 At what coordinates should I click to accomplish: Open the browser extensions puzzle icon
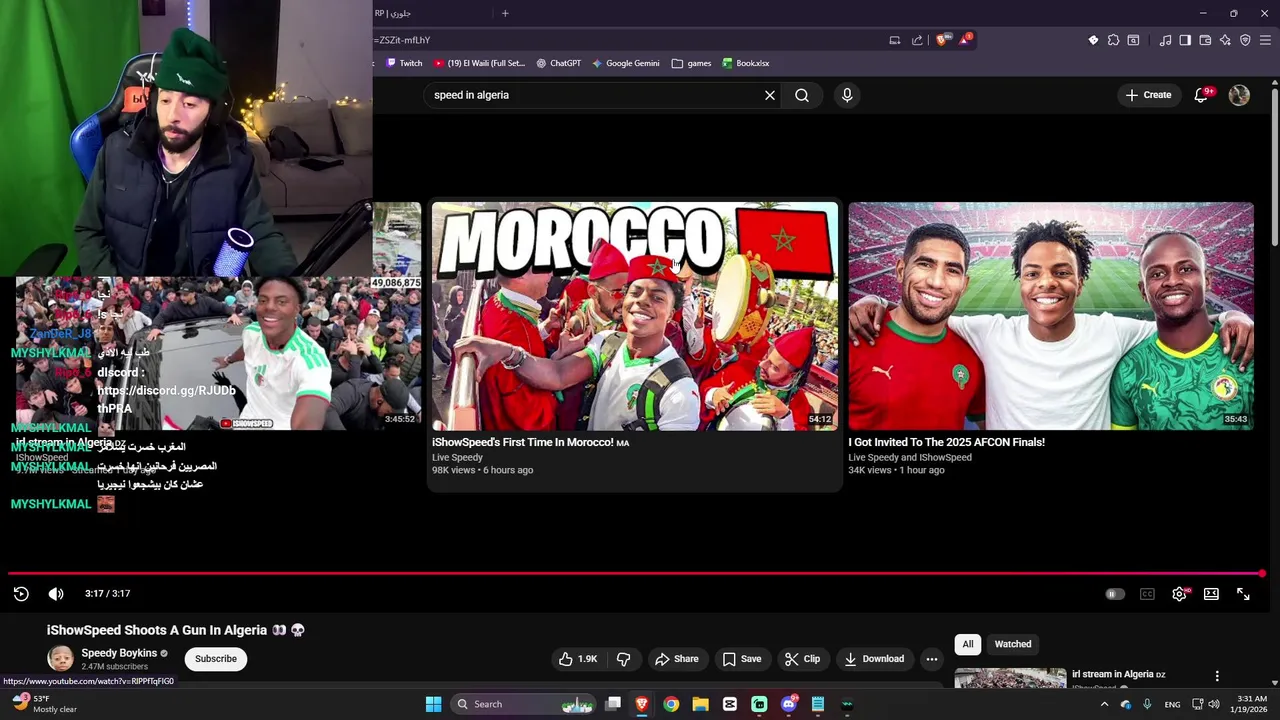(x=1113, y=40)
